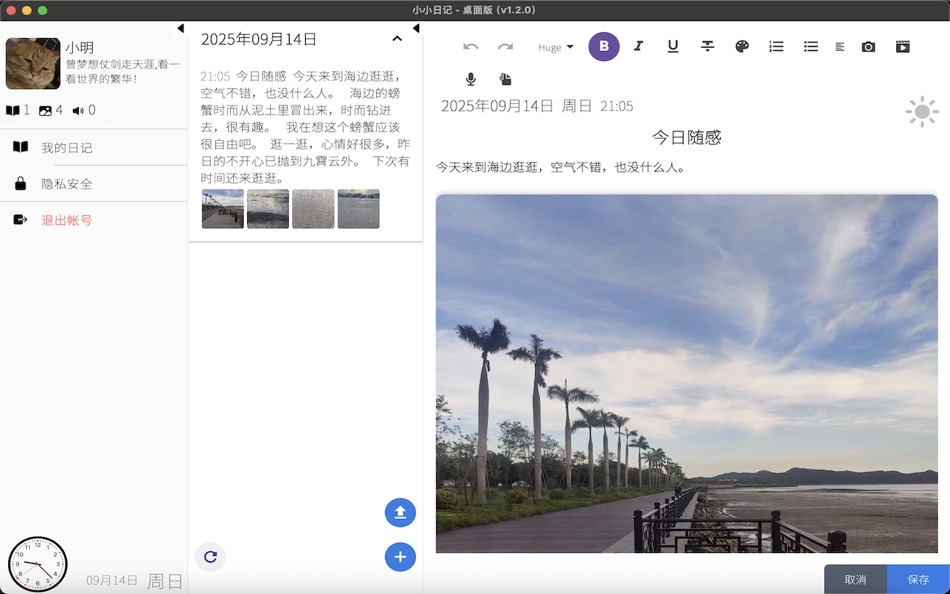
Task: Collapse the left profile sidebar panel
Action: [180, 28]
